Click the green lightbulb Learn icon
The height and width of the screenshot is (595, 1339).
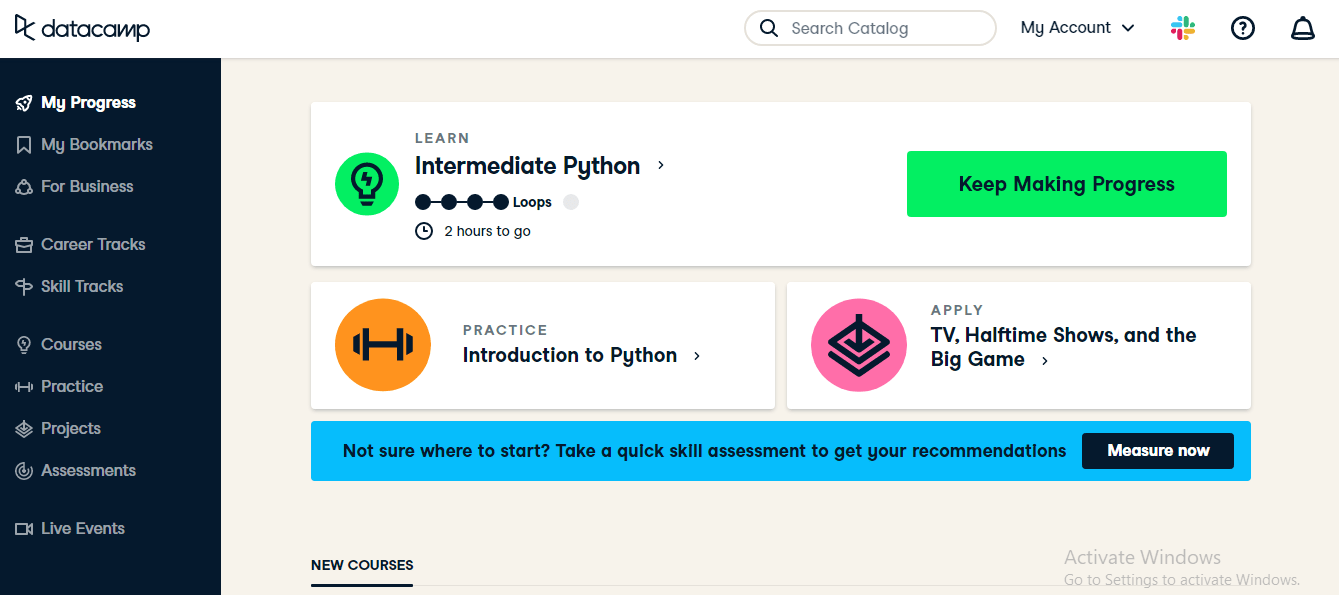coord(367,184)
